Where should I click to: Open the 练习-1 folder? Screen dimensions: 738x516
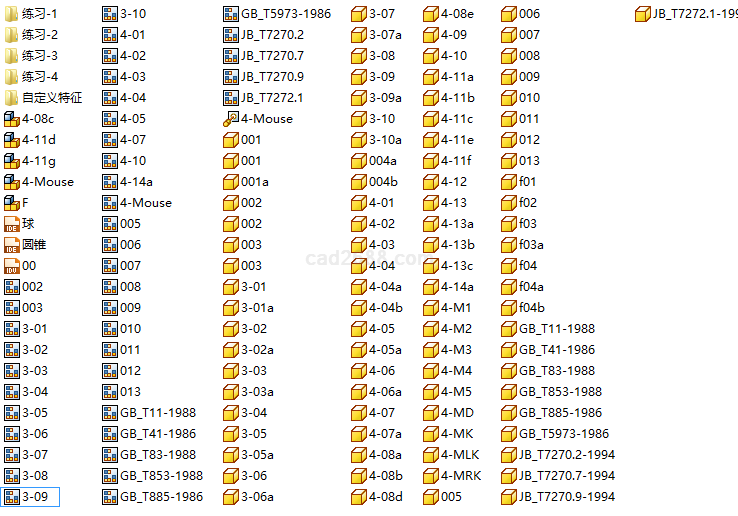(39, 14)
